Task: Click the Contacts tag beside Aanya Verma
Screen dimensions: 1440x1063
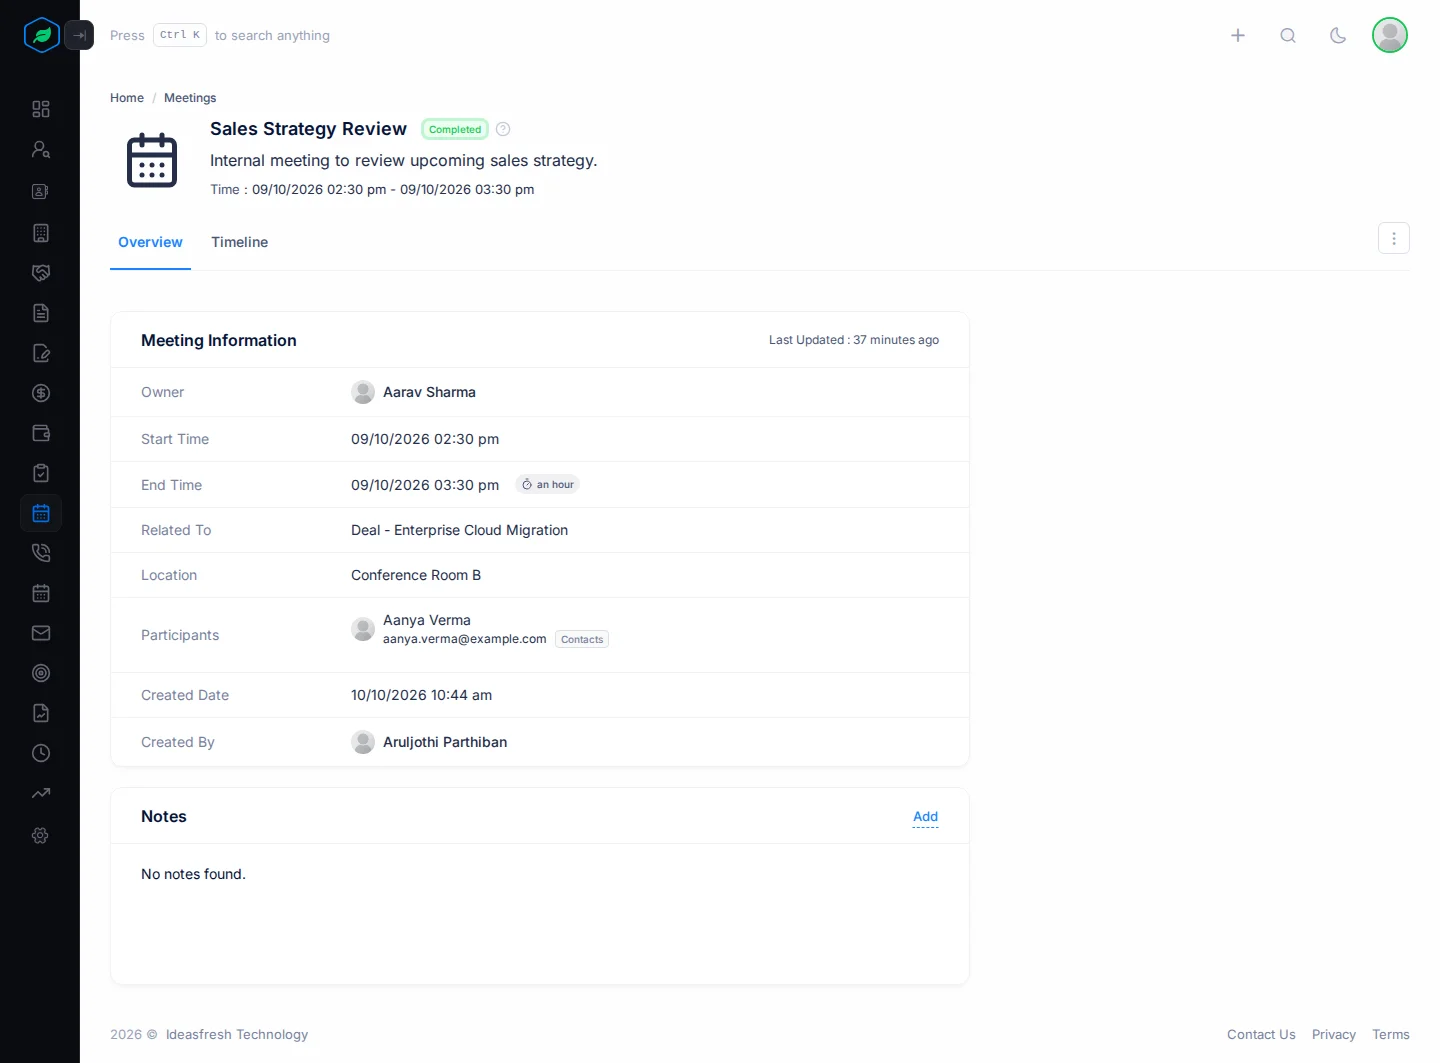Action: tap(582, 640)
